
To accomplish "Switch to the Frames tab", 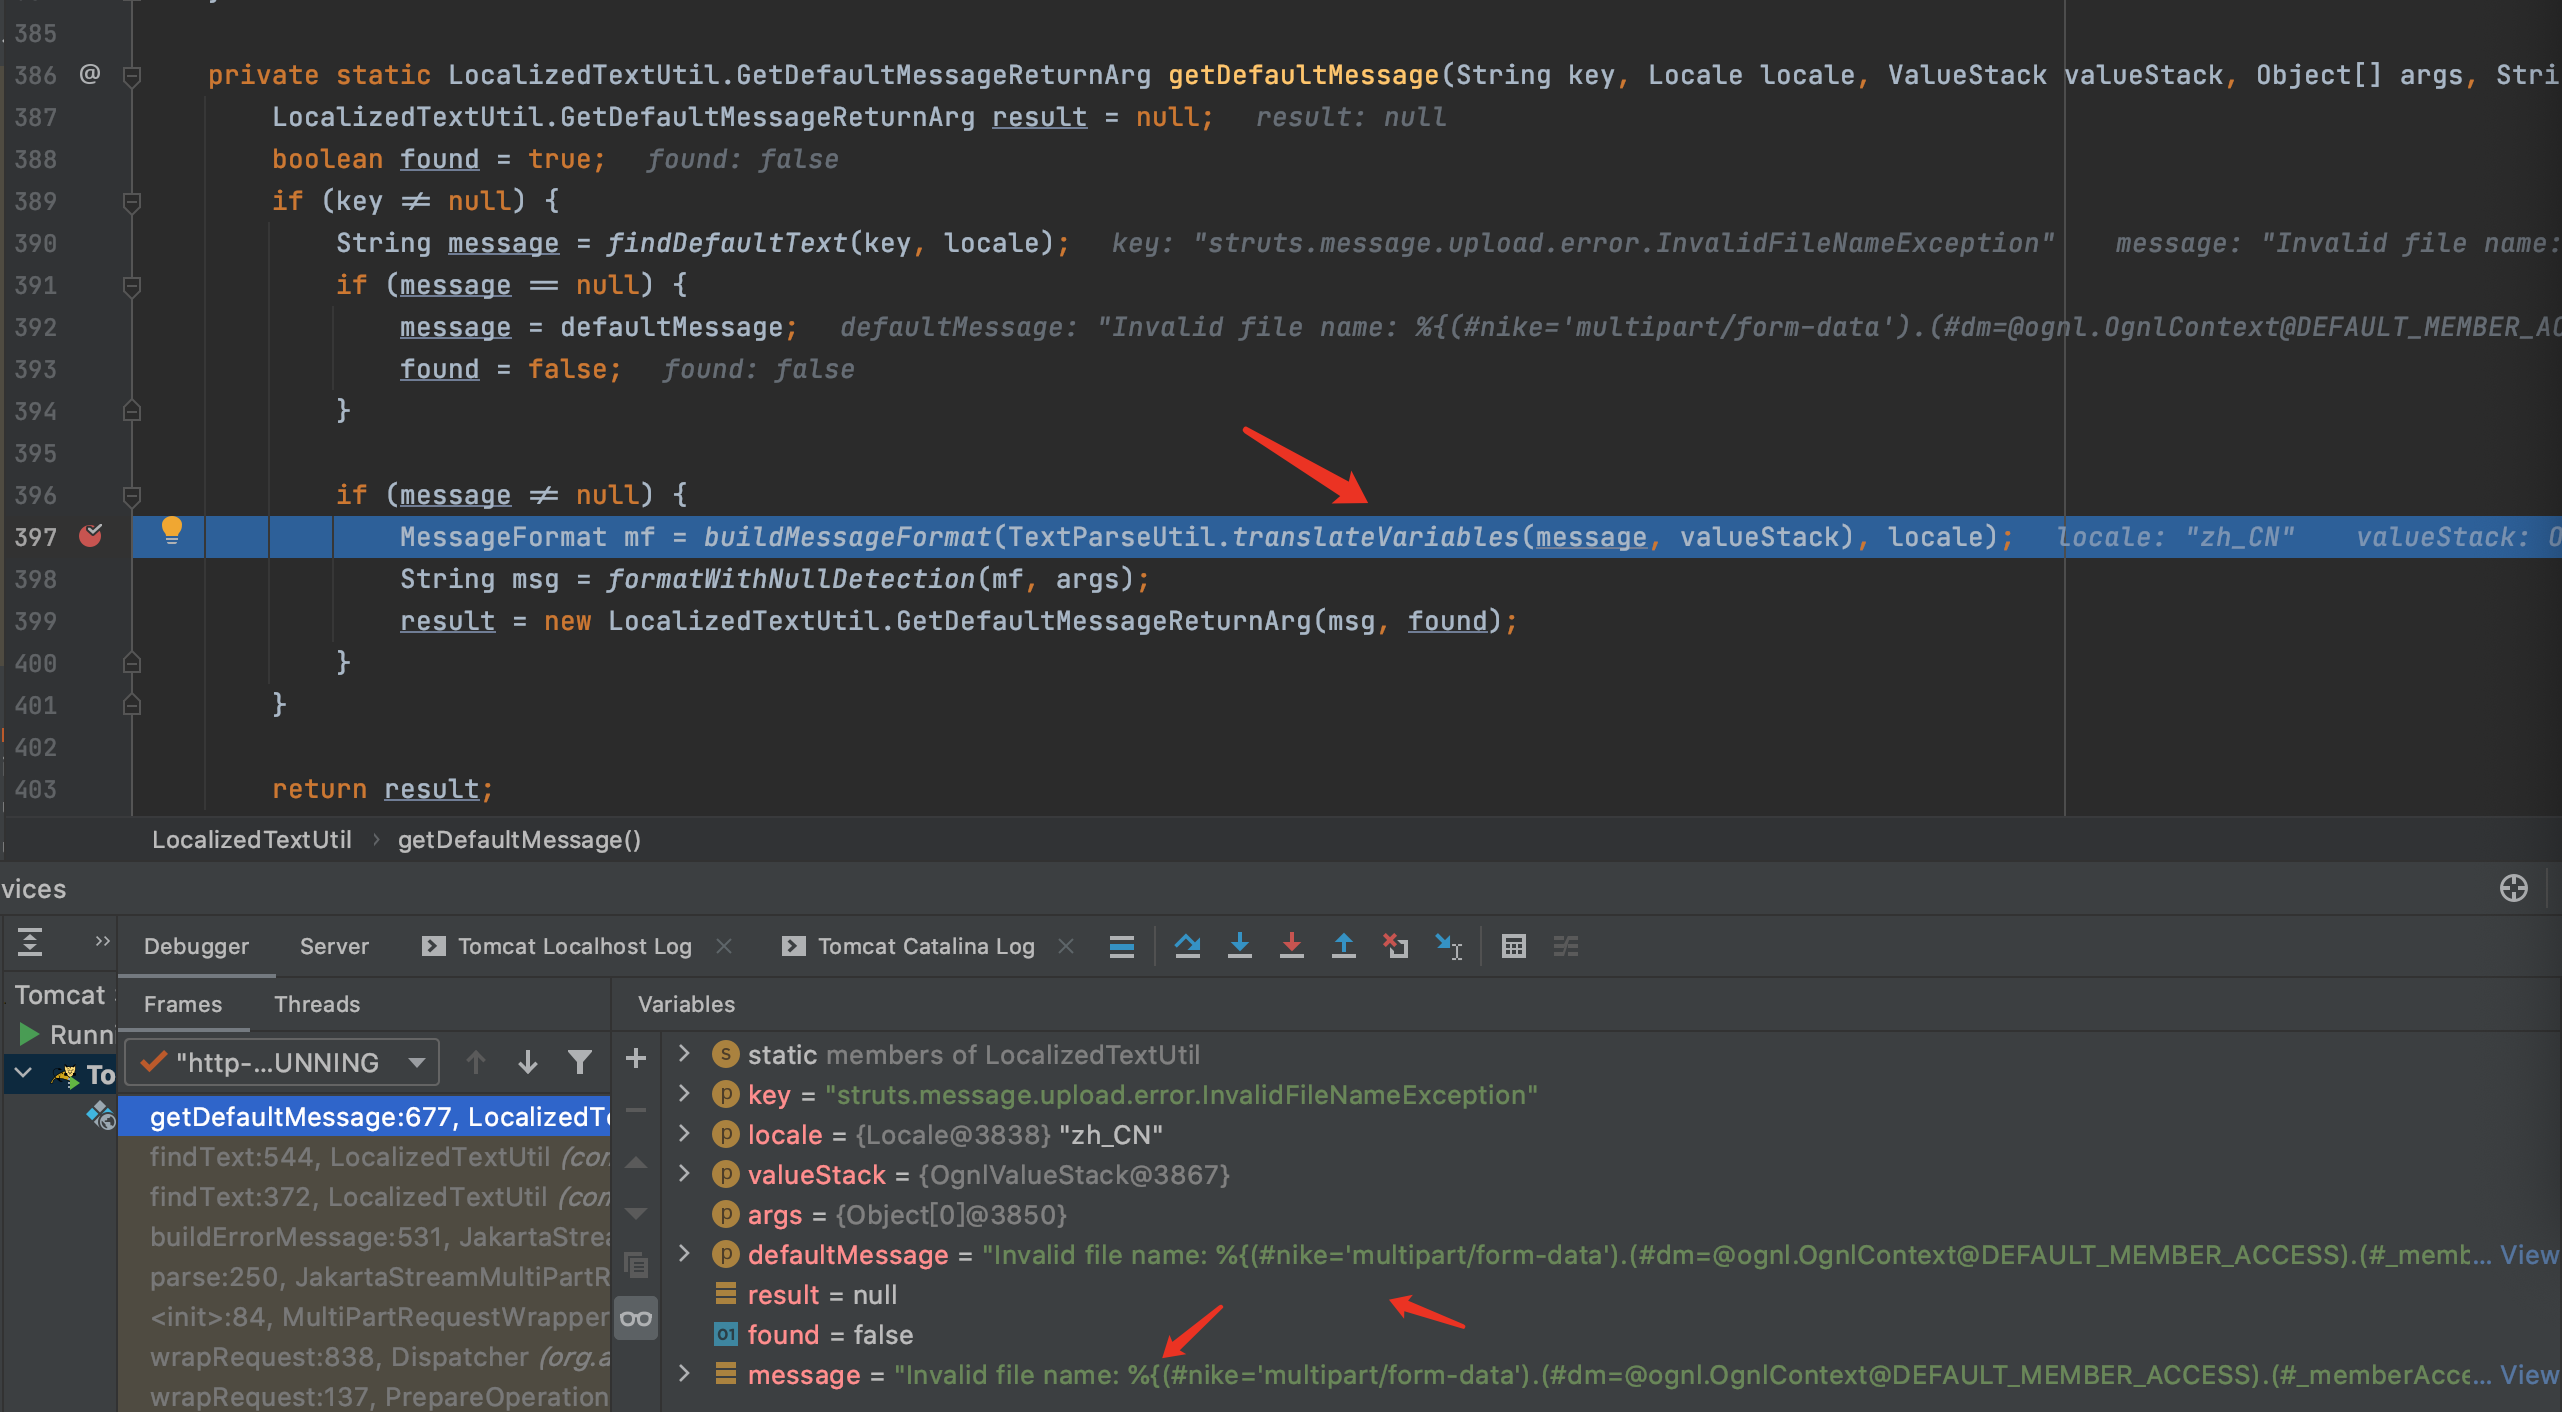I will (183, 1004).
